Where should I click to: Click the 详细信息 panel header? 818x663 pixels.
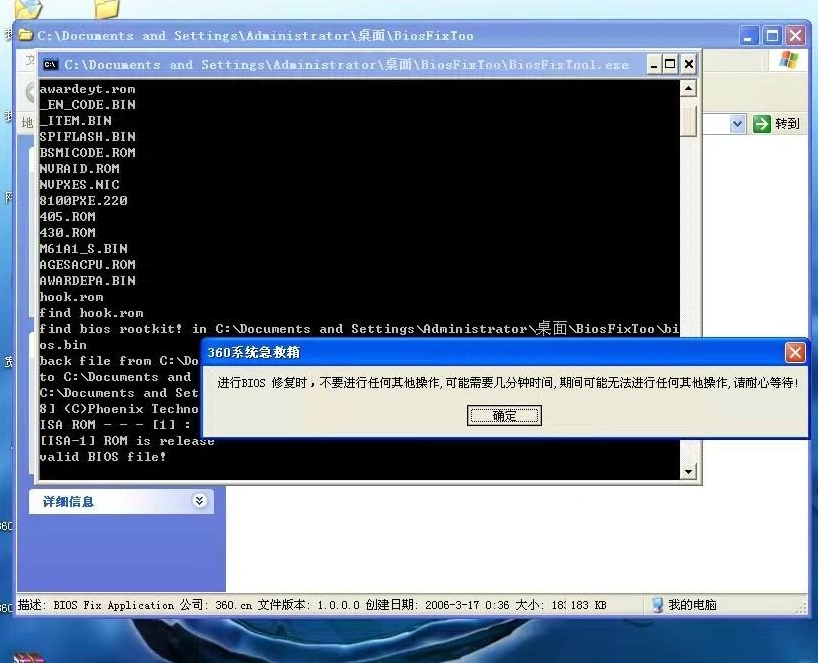coord(121,501)
